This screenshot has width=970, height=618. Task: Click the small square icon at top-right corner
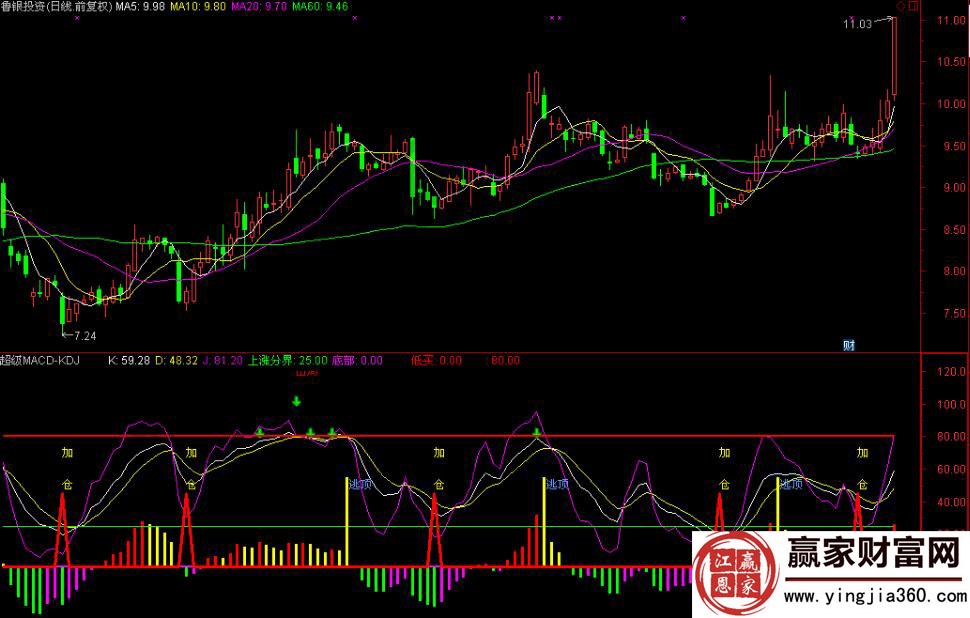[910, 6]
